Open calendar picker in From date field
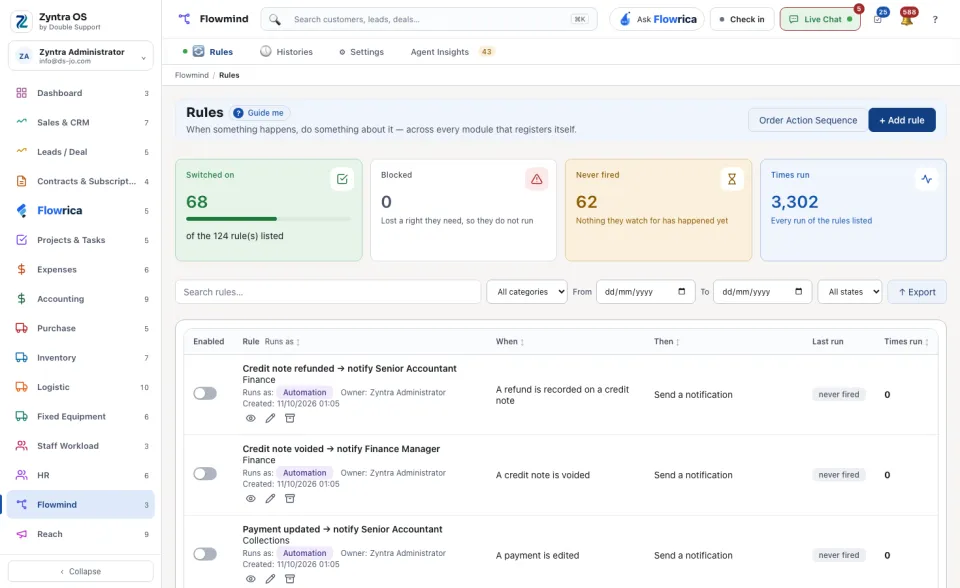The height and width of the screenshot is (588, 960). (681, 292)
